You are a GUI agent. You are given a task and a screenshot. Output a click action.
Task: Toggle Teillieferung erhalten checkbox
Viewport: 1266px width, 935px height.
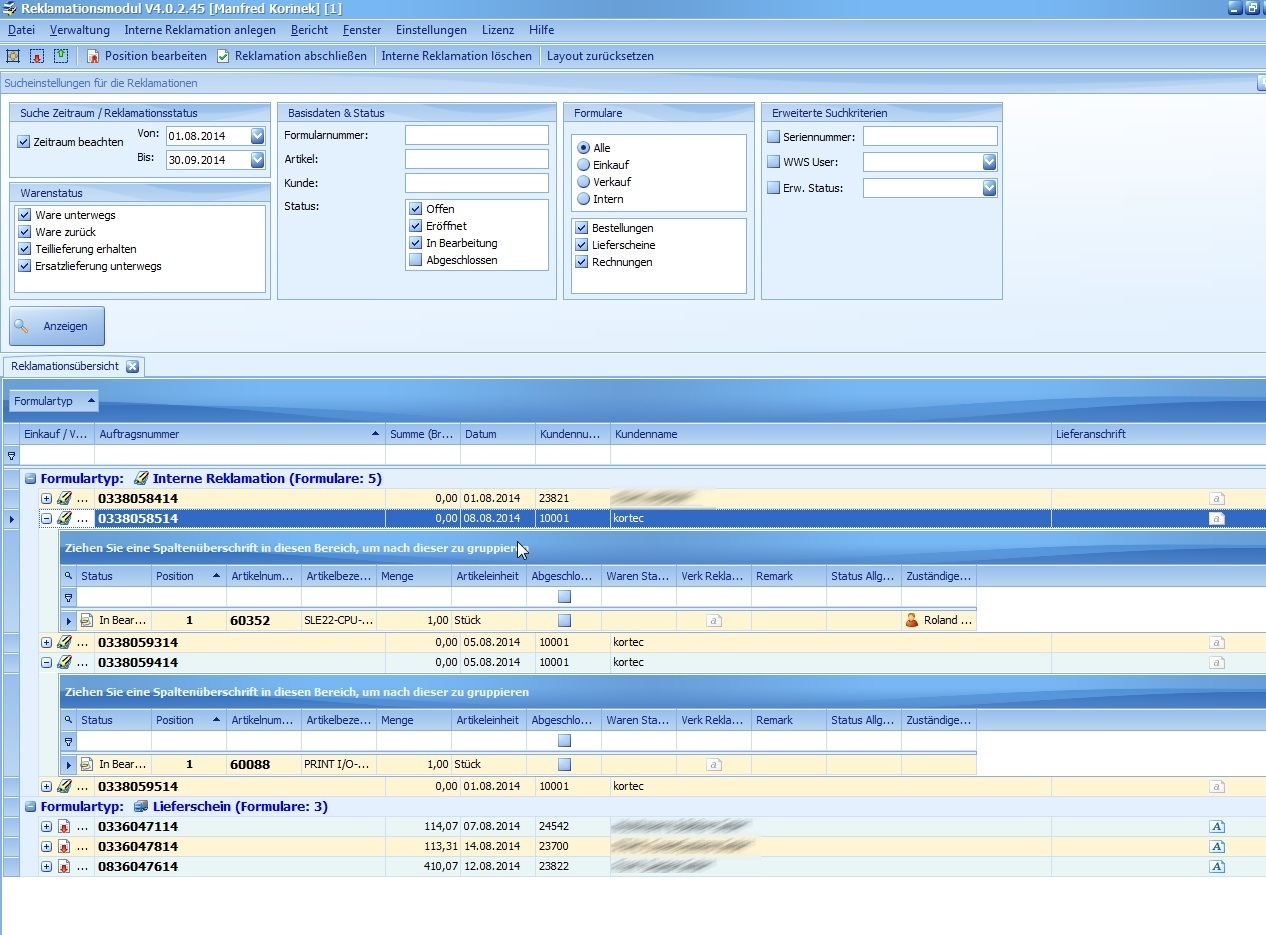point(25,249)
